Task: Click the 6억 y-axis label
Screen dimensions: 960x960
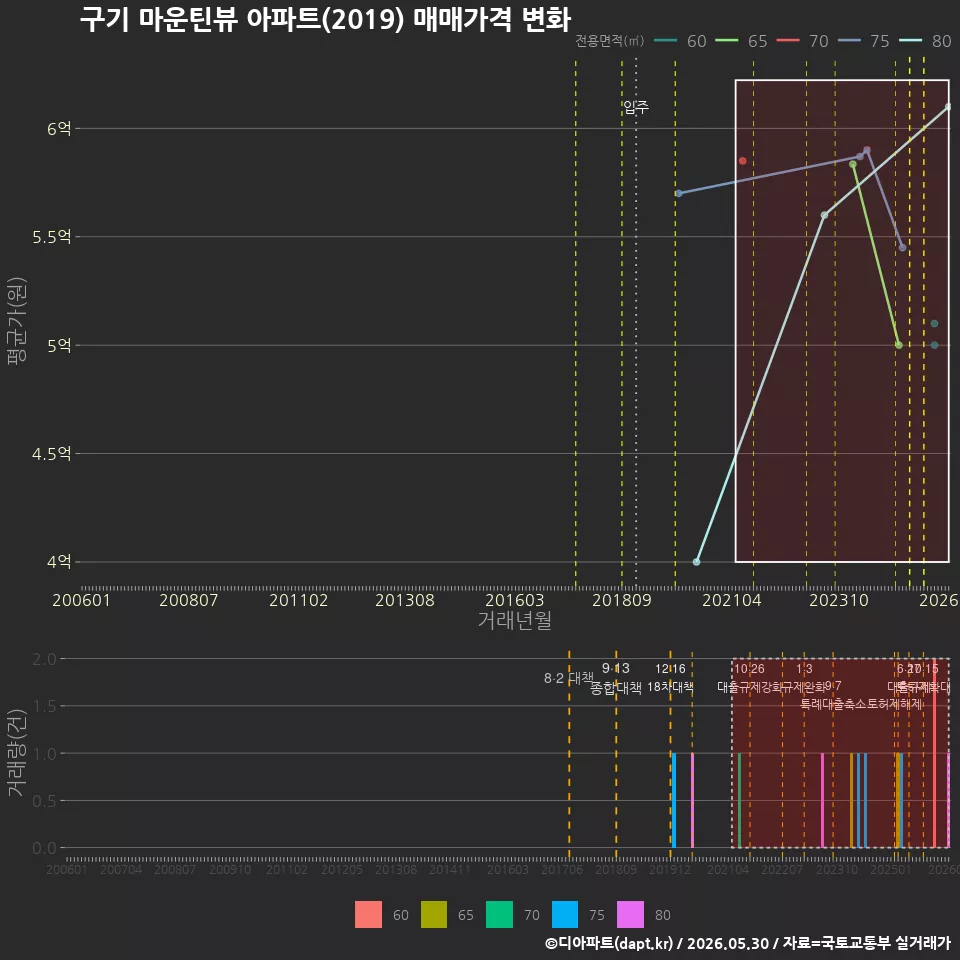Action: click(x=59, y=129)
